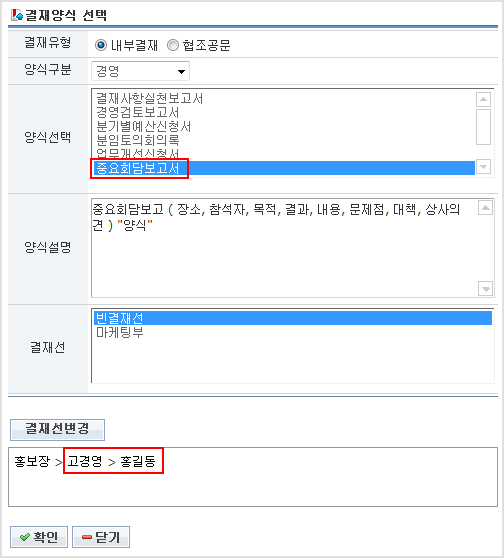Click down arrow of 양식설명 scrollbar

[485, 289]
